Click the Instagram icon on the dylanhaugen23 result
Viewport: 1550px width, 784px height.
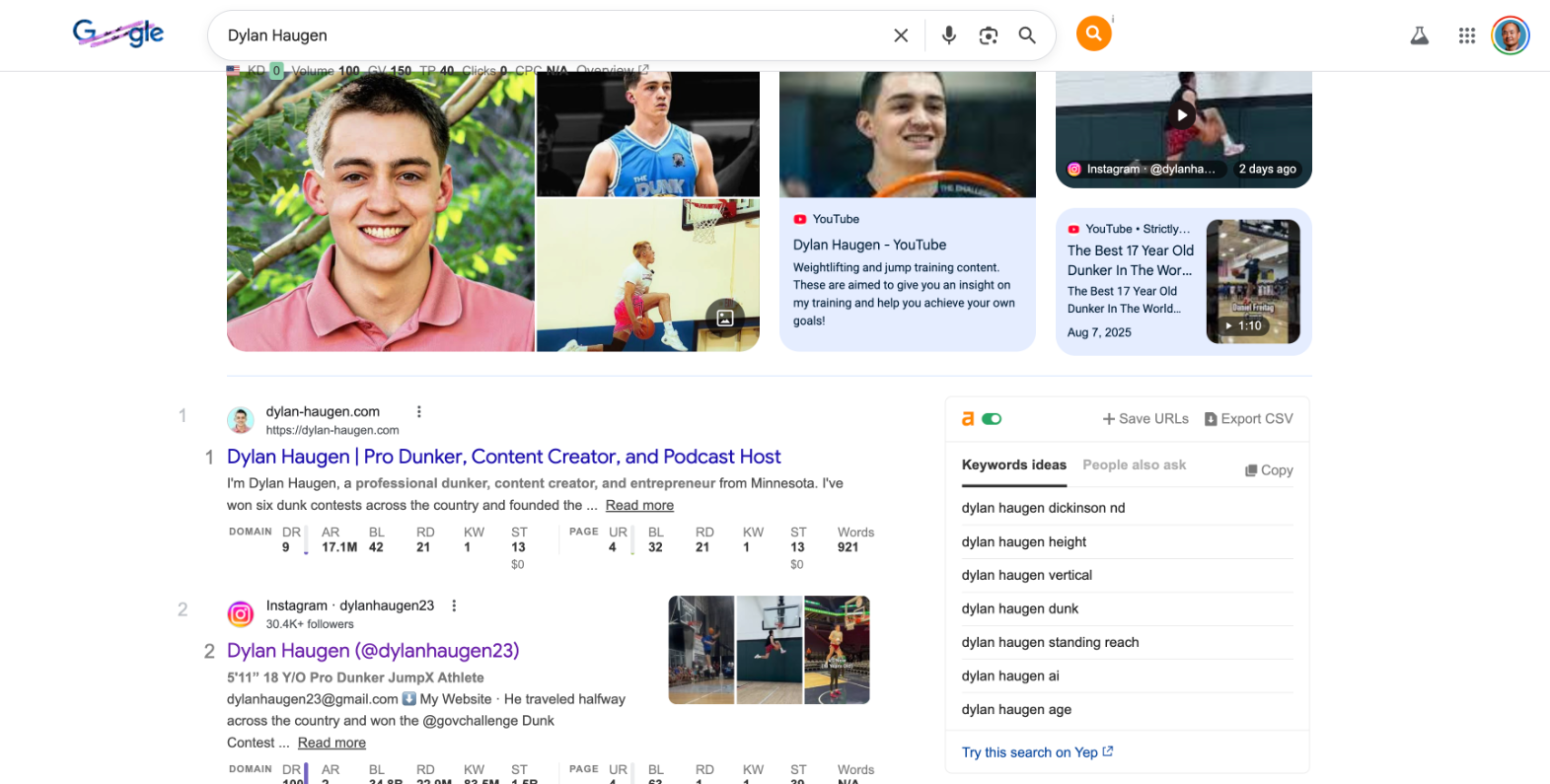240,613
